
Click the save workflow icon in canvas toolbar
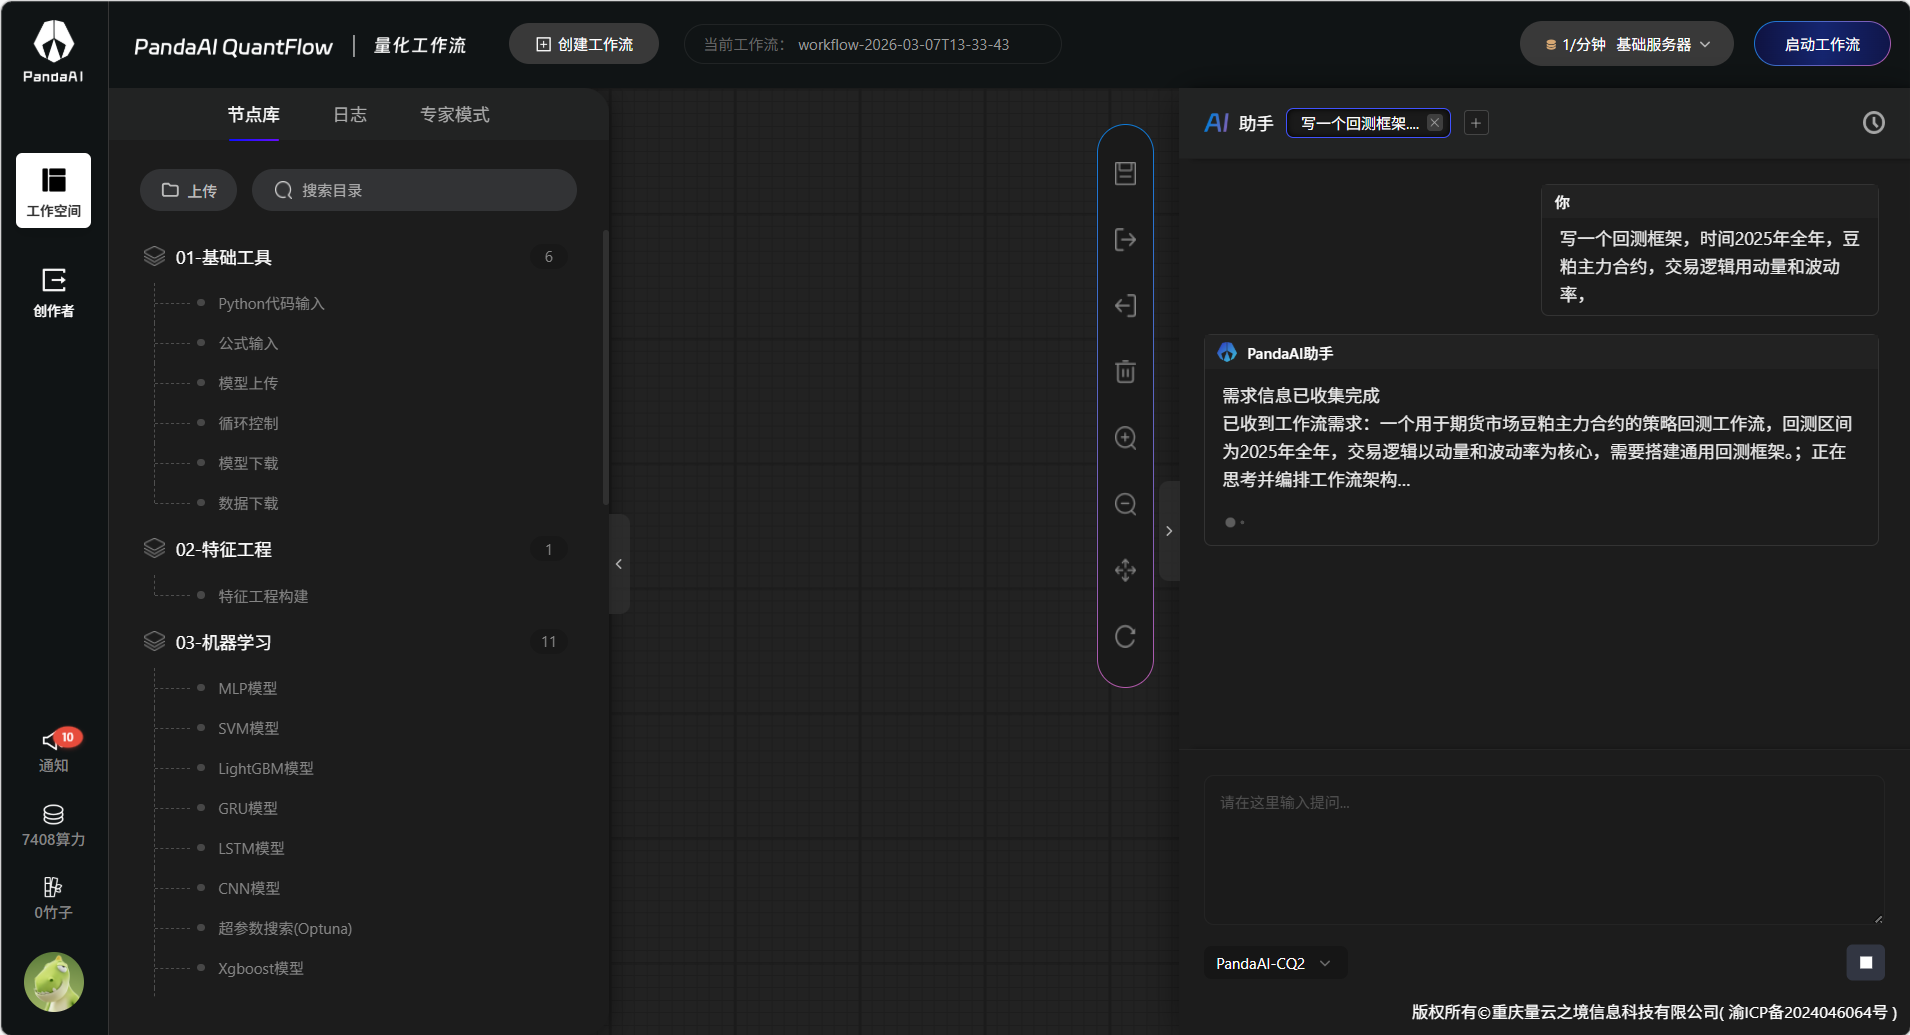point(1125,173)
